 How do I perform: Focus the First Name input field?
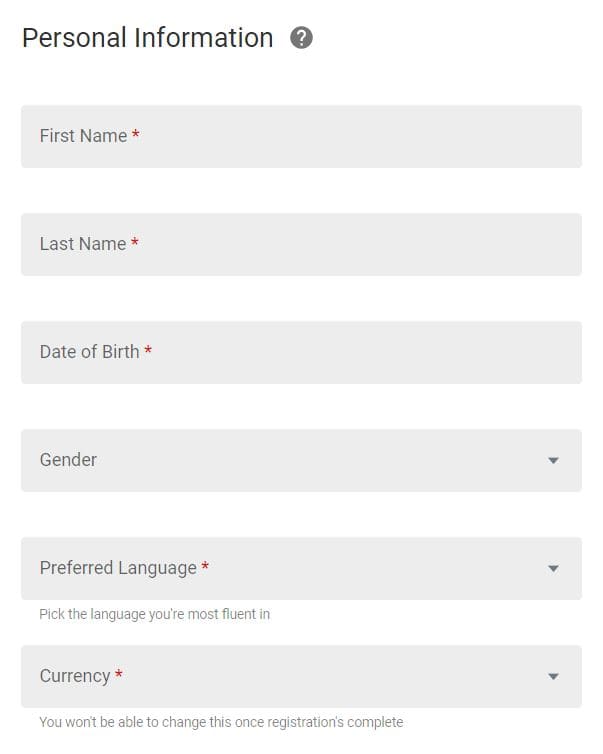click(302, 137)
